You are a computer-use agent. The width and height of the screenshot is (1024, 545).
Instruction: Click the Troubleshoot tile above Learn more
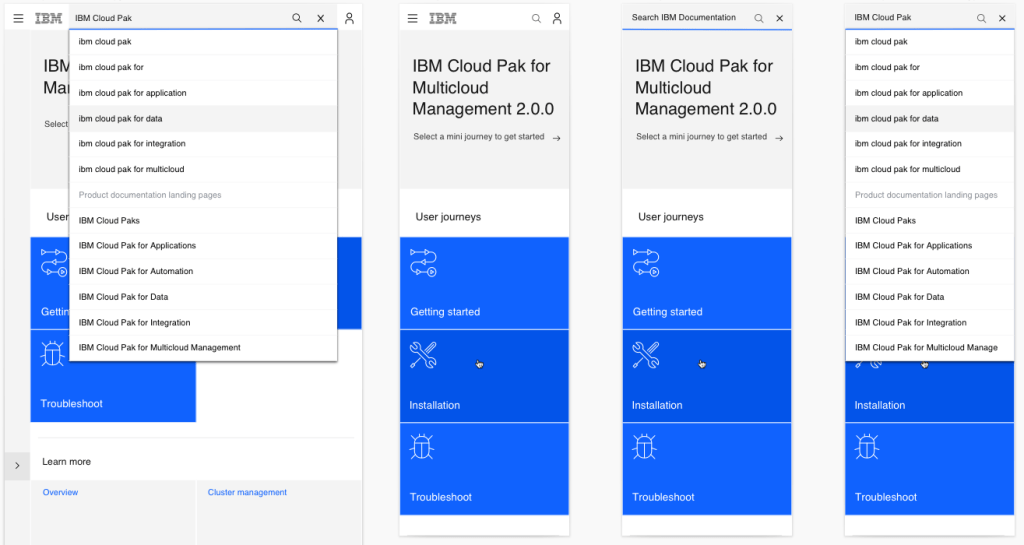[113, 380]
